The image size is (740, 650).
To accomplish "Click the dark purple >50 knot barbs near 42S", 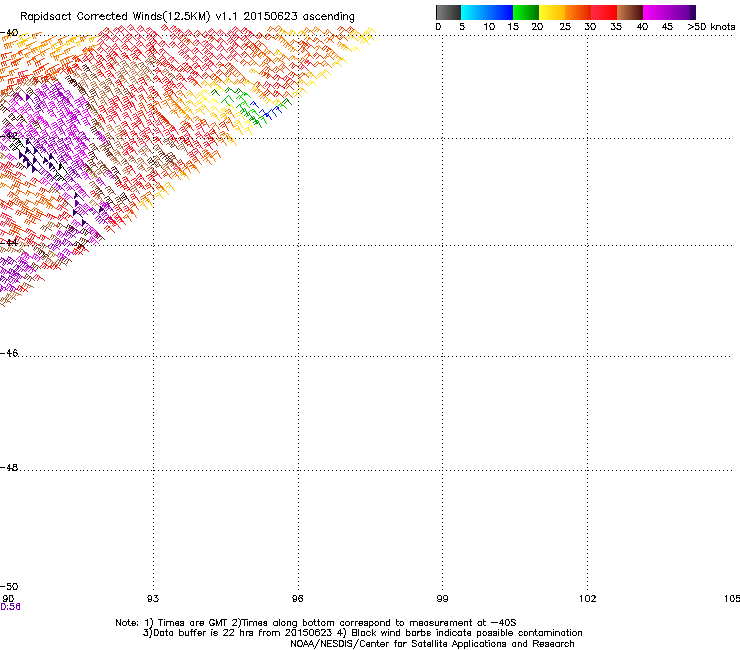I will tap(40, 158).
